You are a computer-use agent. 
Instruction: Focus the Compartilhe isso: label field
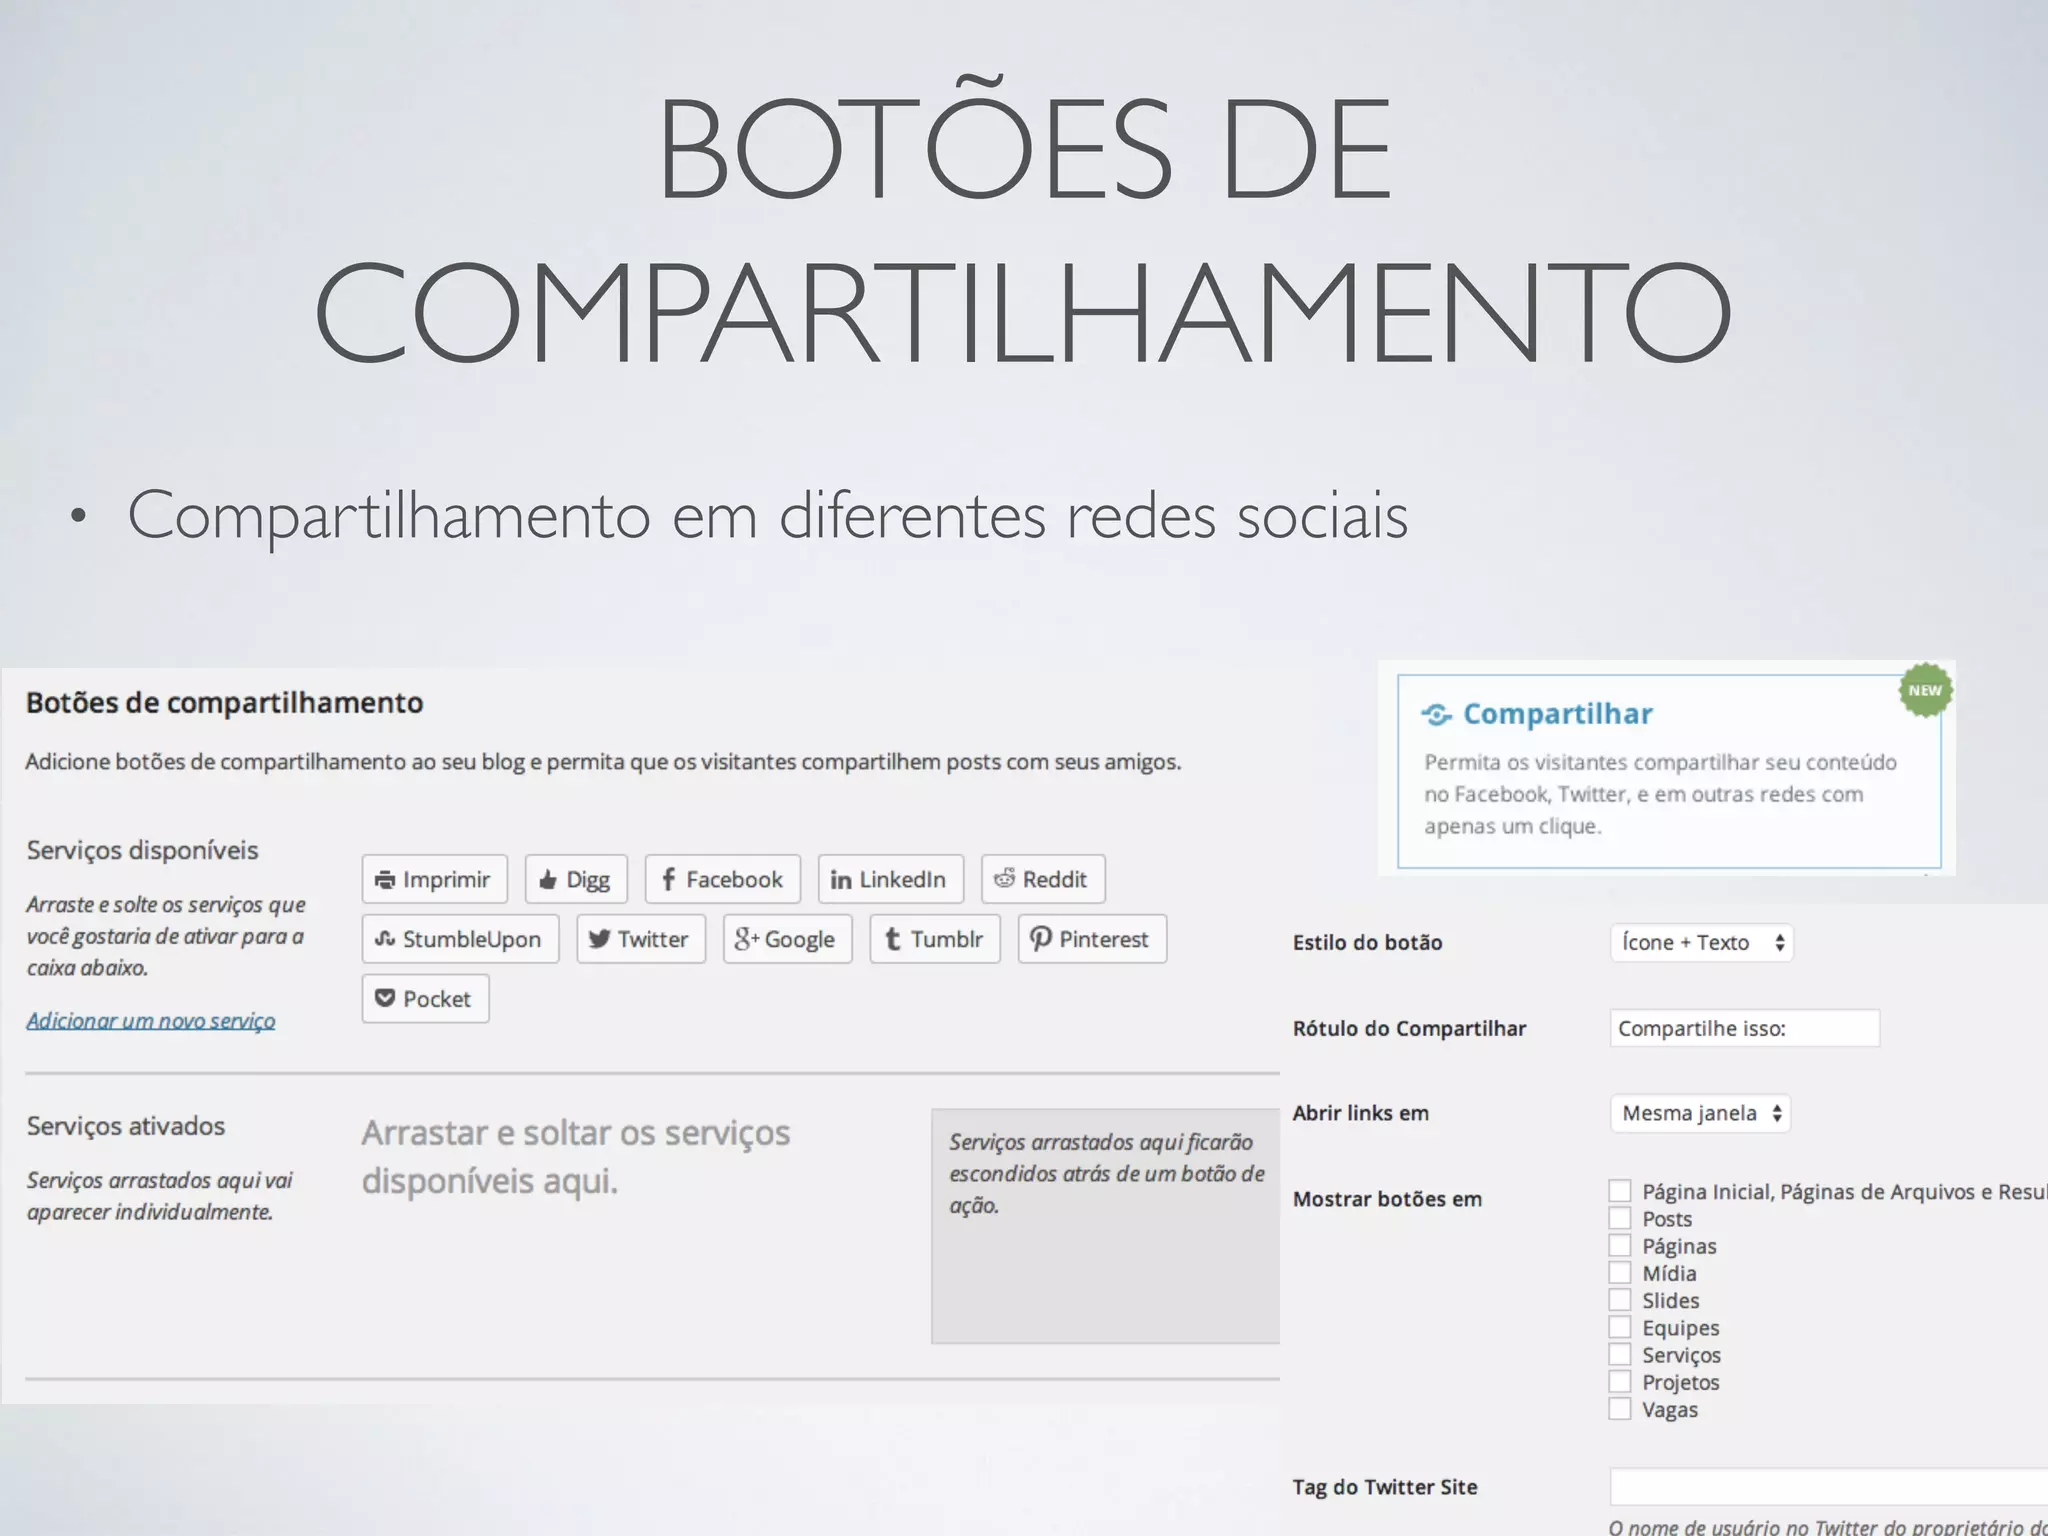1745,1029
